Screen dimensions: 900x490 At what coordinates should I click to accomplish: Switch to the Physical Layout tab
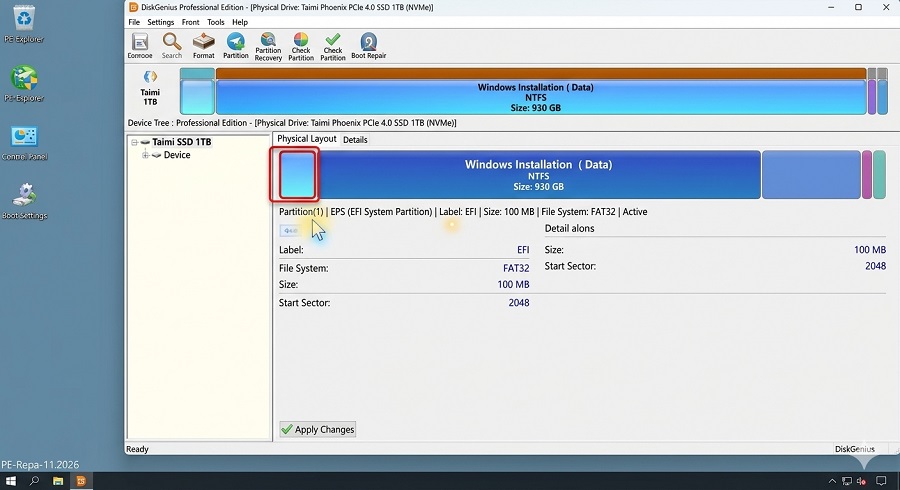click(x=307, y=139)
